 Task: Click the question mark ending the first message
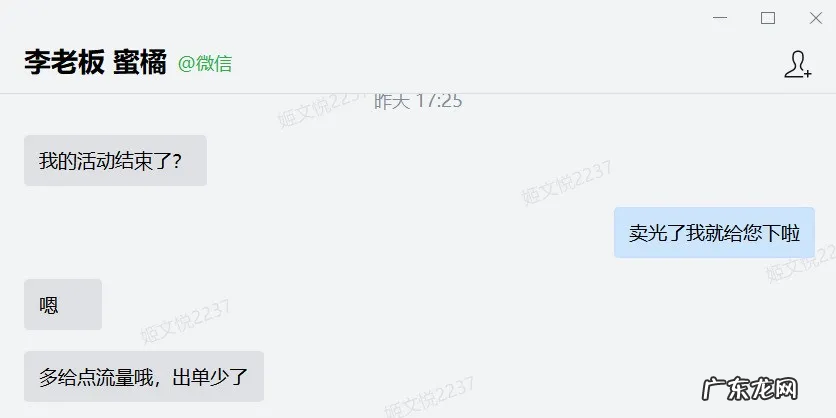178,161
